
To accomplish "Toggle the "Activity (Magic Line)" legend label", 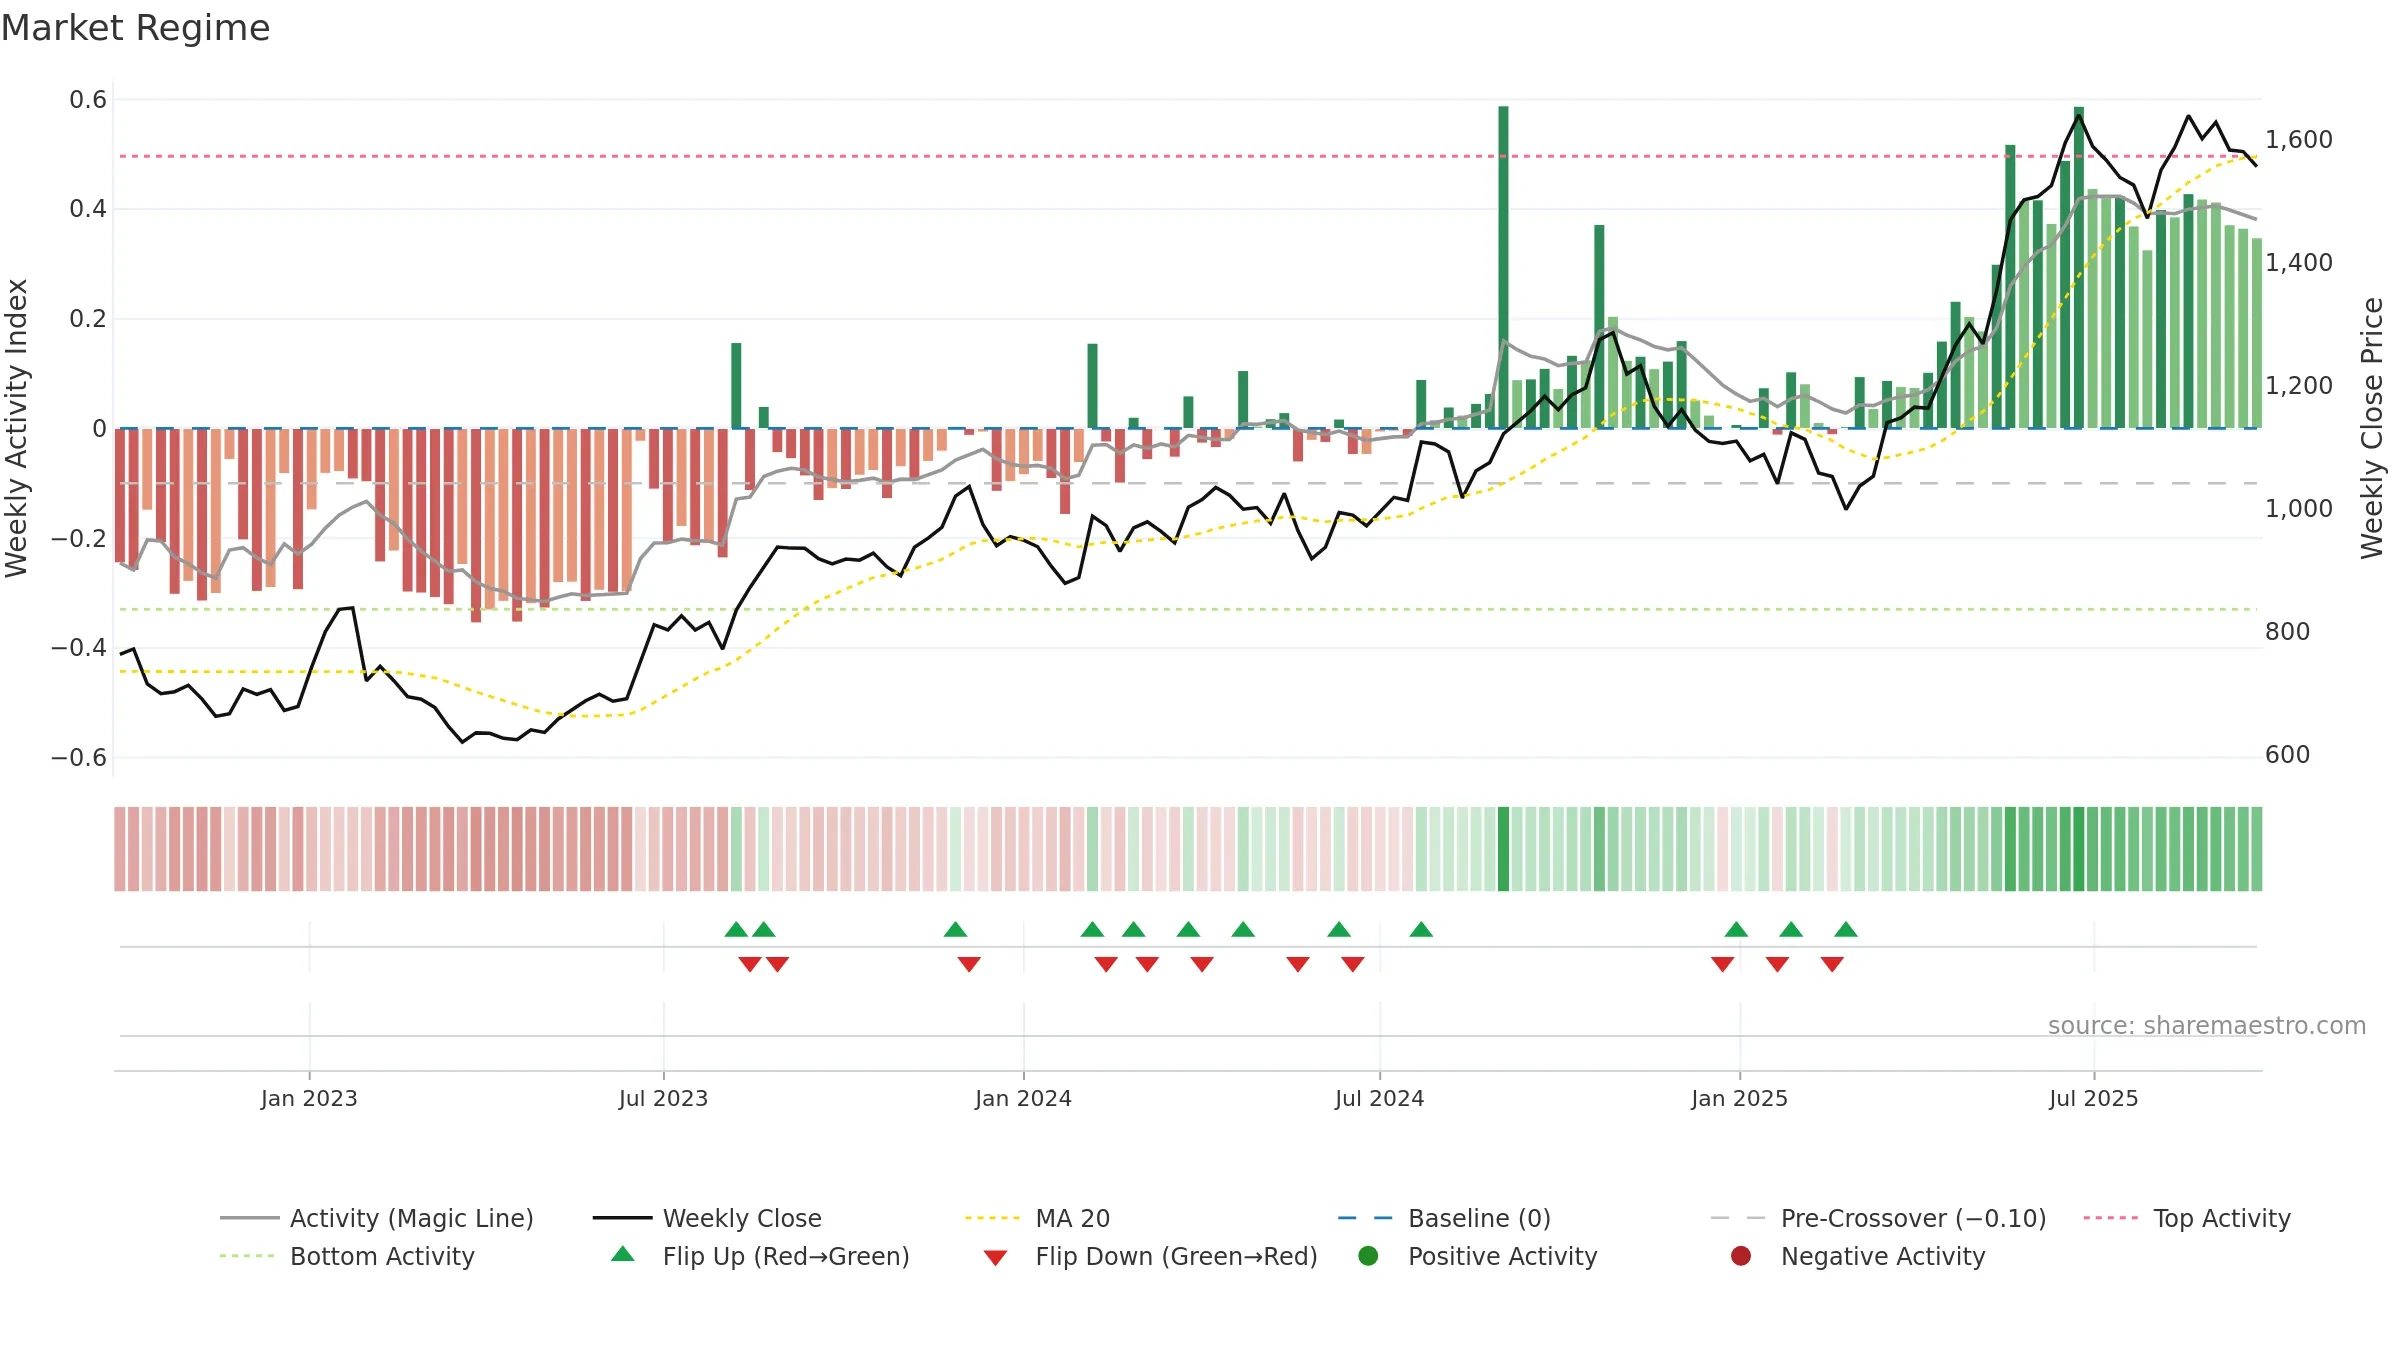I will click(x=412, y=1219).
